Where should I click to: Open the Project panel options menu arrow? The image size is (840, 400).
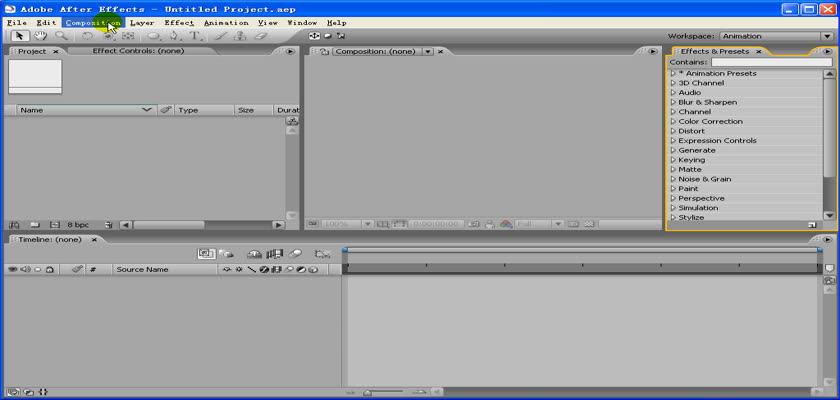click(x=290, y=51)
